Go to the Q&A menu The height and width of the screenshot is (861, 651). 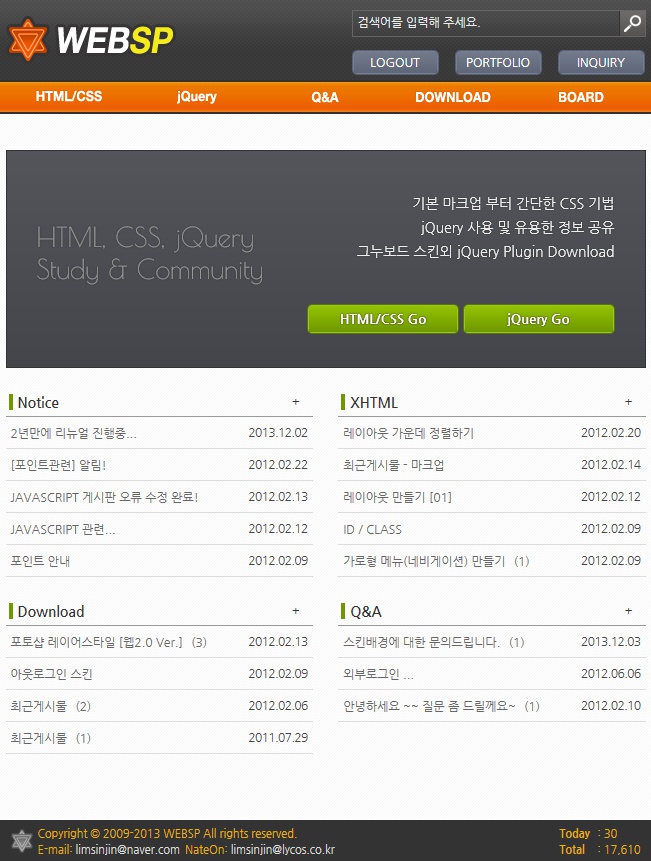325,97
